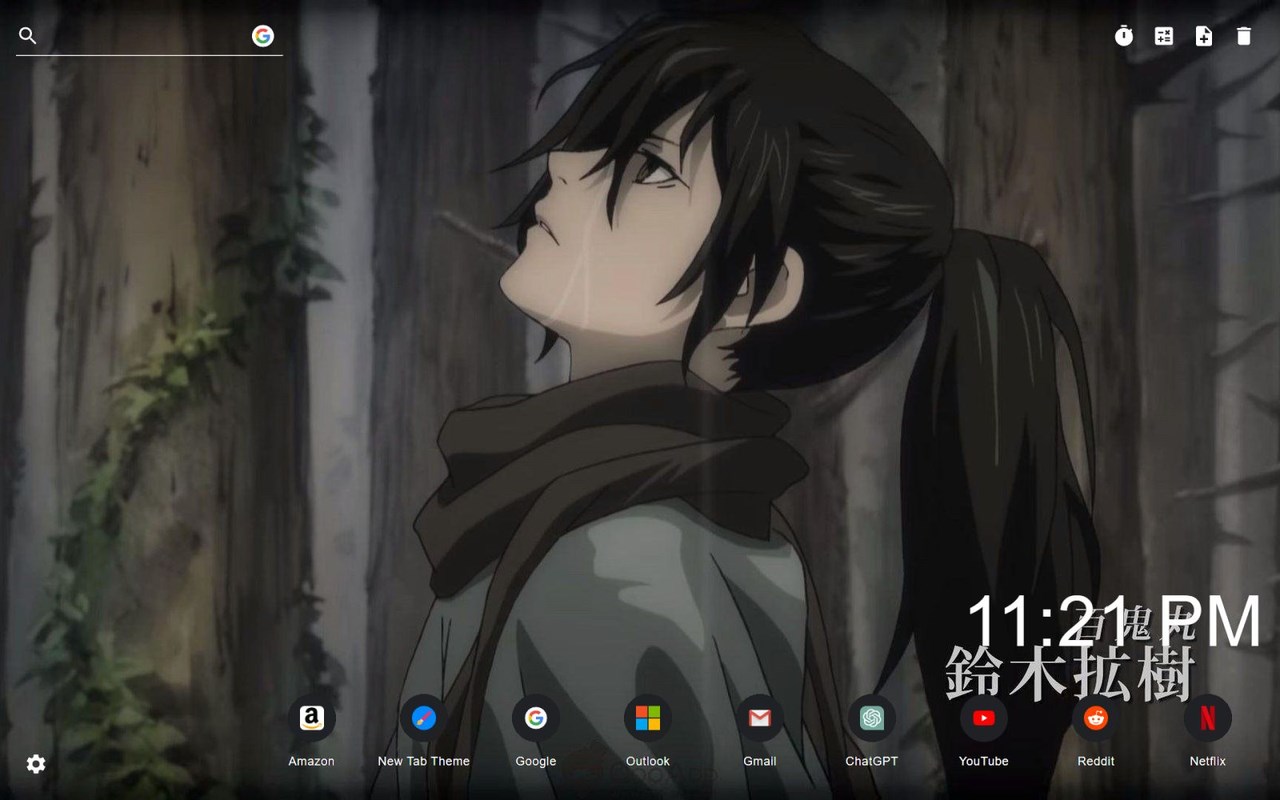Viewport: 1280px width, 800px height.
Task: Click the Google label under the dock icon
Action: (x=536, y=761)
